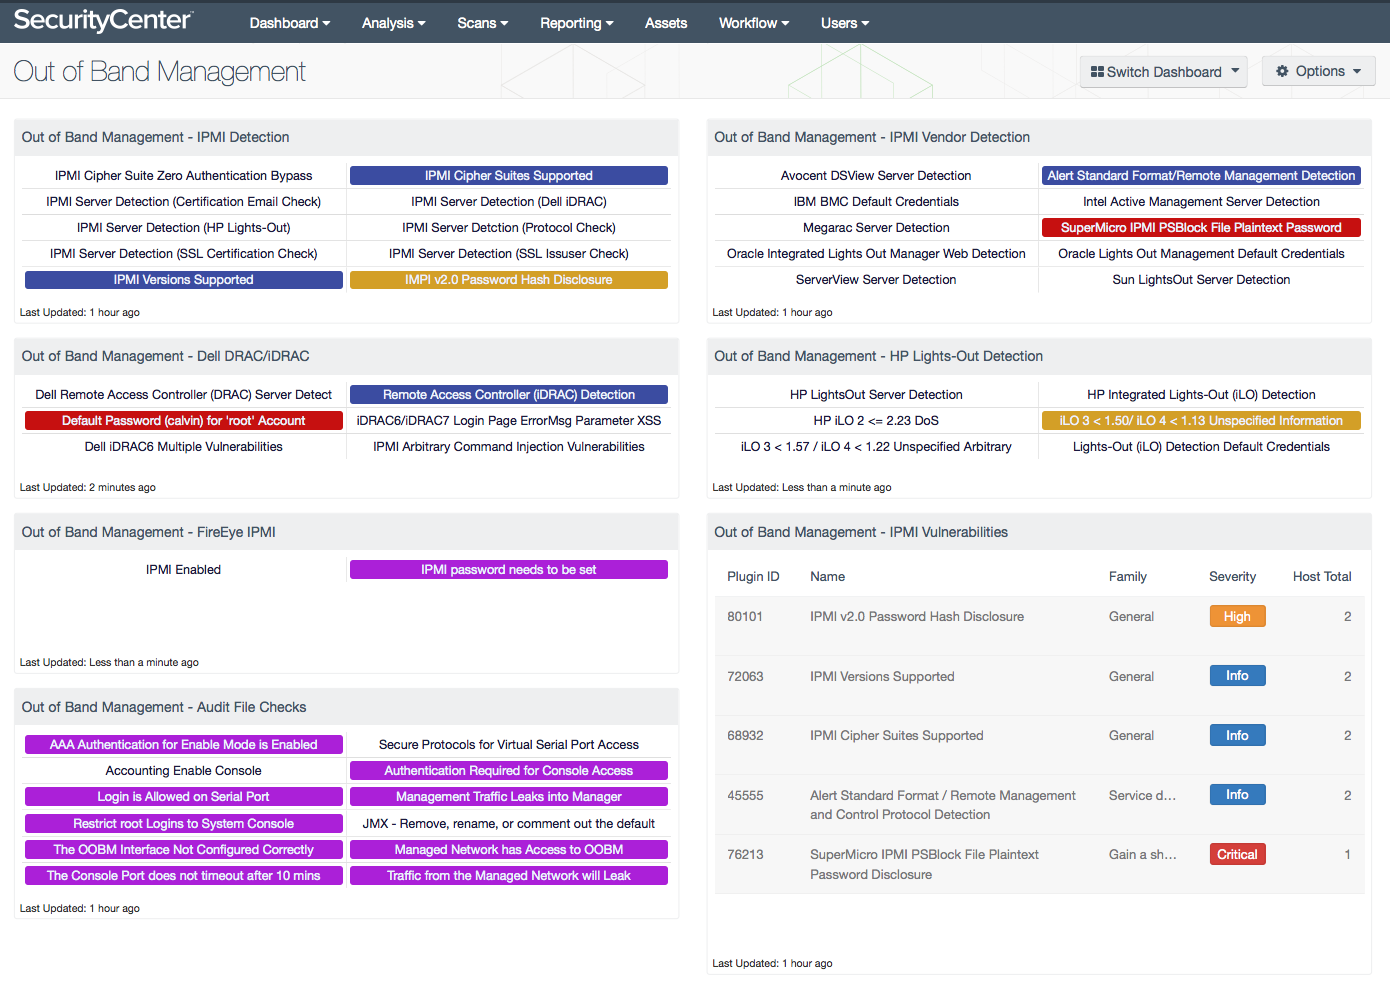Click IPMI Enabled in FireEye IPMI
The height and width of the screenshot is (994, 1390).
184,570
